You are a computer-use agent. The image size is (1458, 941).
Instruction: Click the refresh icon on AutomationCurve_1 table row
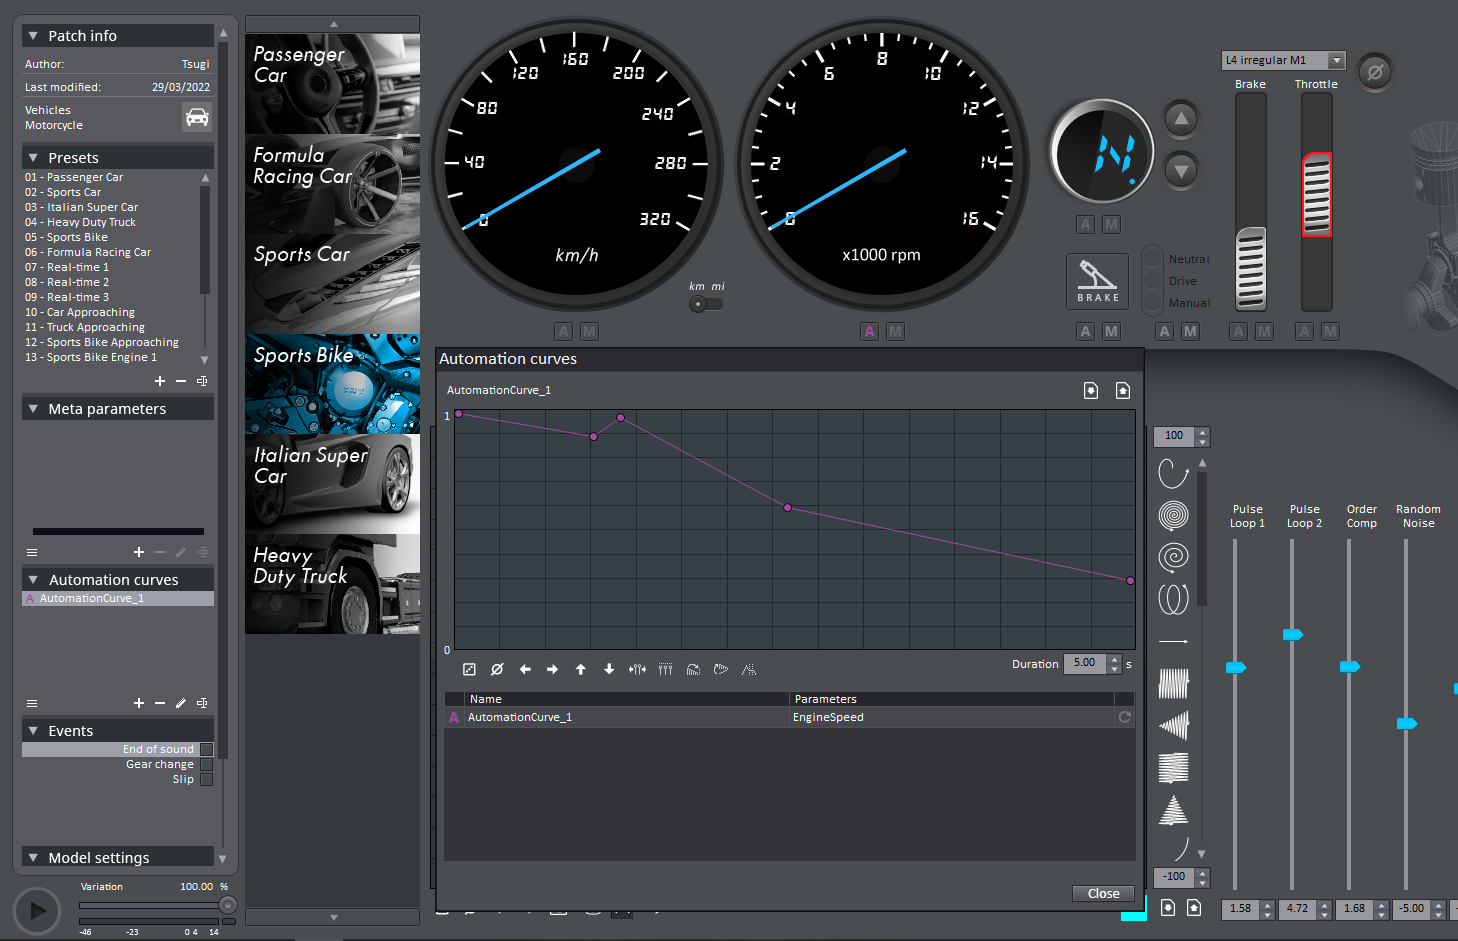tap(1124, 717)
